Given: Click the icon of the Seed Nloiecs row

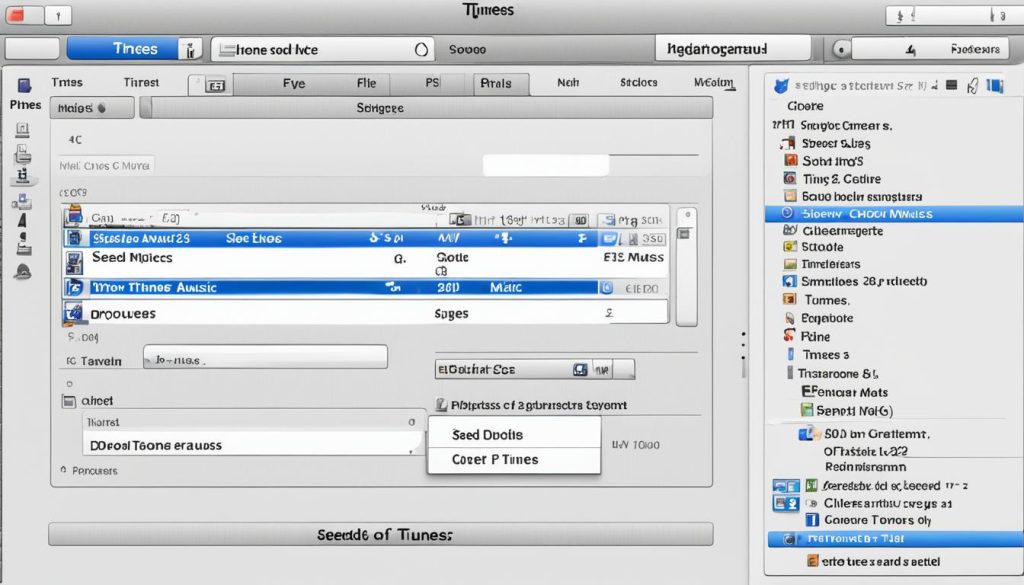Looking at the screenshot, I should tap(74, 262).
